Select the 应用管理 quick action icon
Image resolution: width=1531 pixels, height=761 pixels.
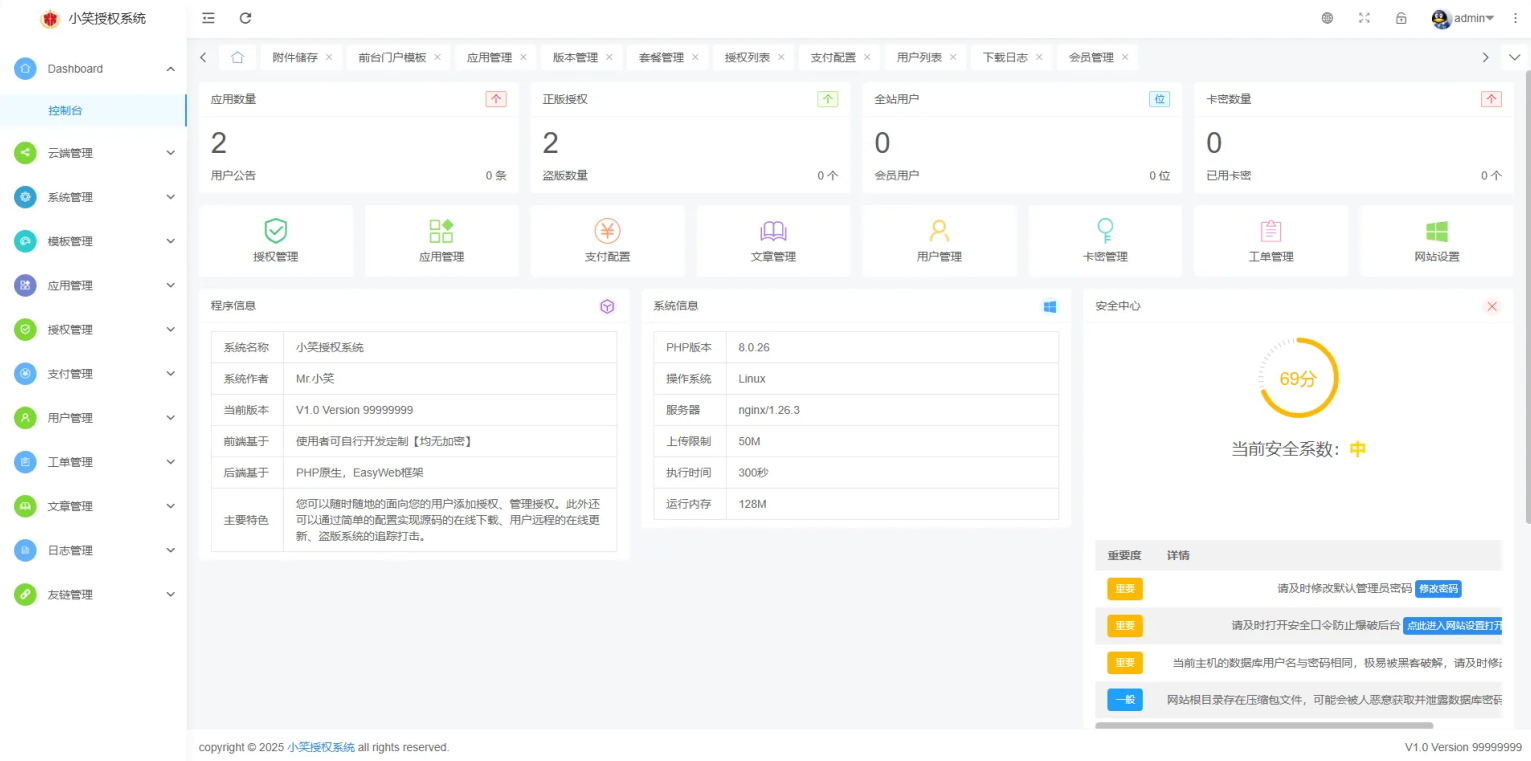tap(441, 232)
